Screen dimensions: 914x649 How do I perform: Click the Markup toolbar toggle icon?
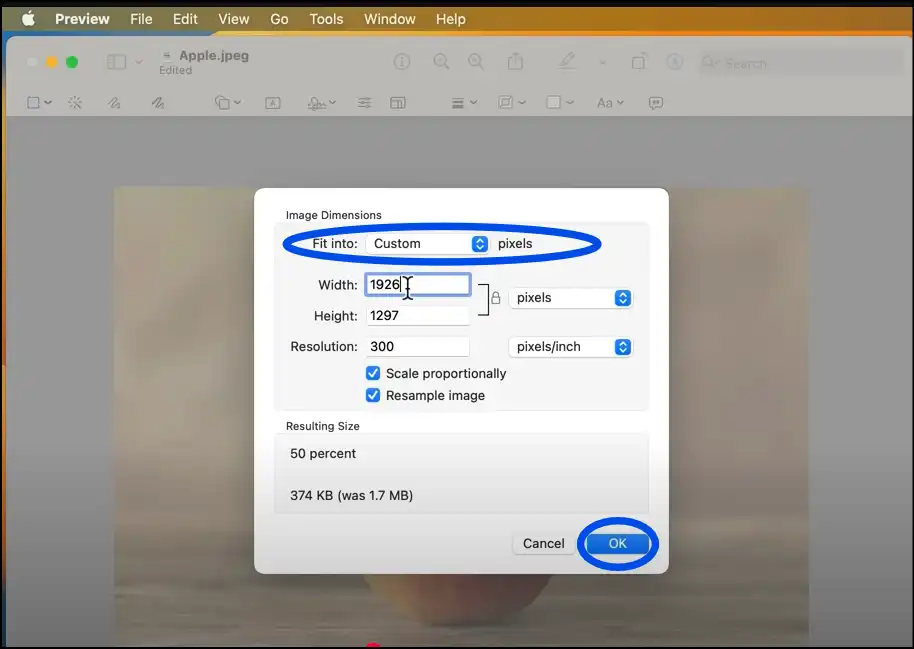[674, 61]
